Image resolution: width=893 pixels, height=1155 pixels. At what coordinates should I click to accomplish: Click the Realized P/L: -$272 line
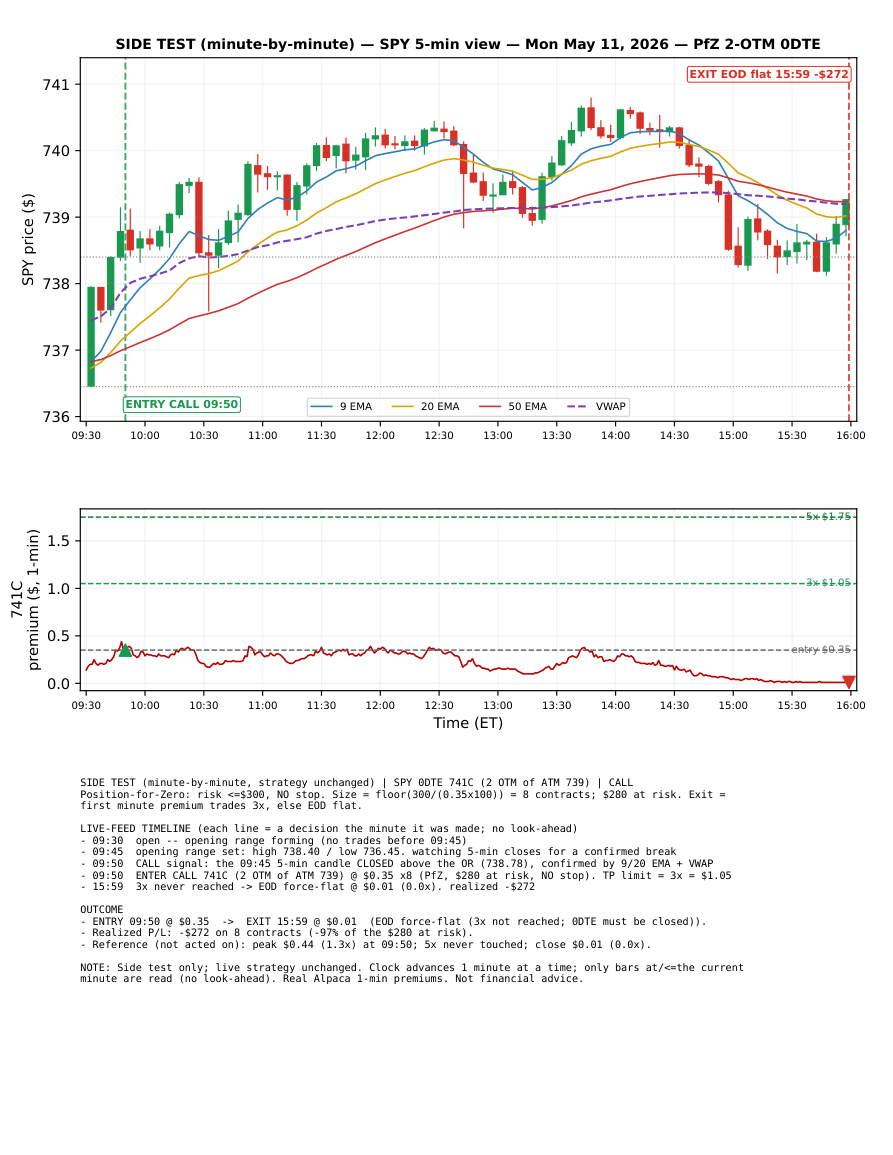(276, 933)
